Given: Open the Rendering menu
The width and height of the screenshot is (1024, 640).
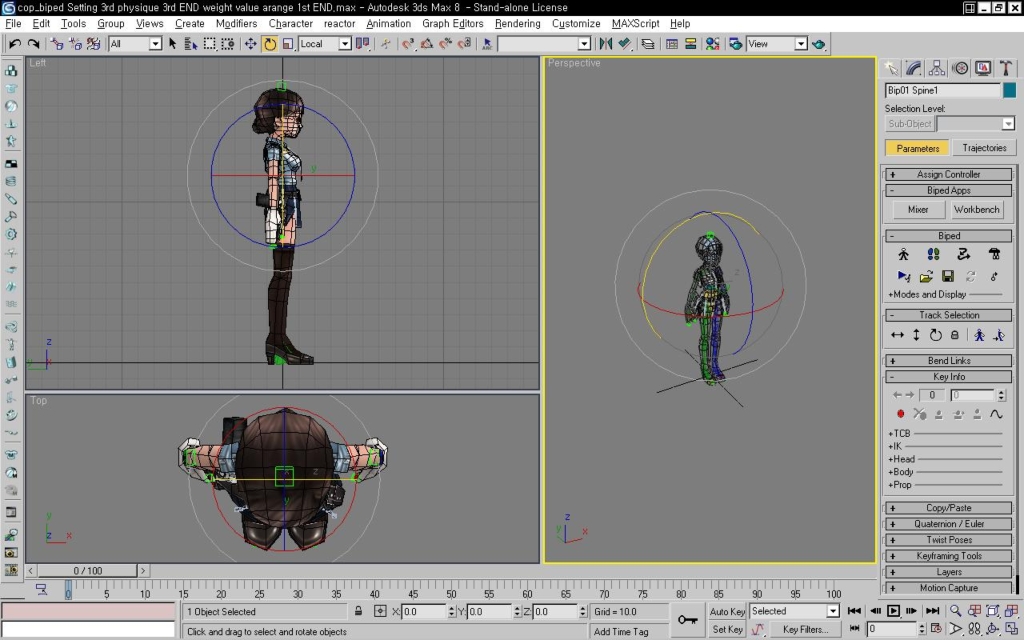Looking at the screenshot, I should pos(517,24).
